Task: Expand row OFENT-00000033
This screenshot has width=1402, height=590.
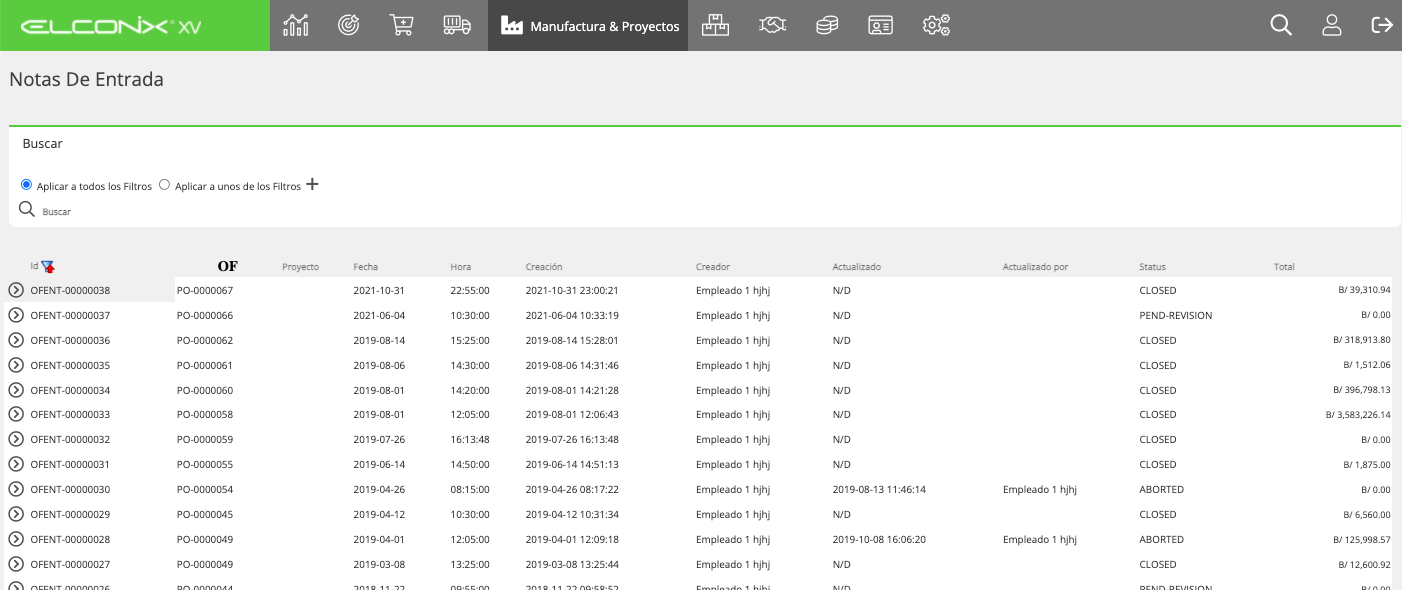Action: (16, 414)
